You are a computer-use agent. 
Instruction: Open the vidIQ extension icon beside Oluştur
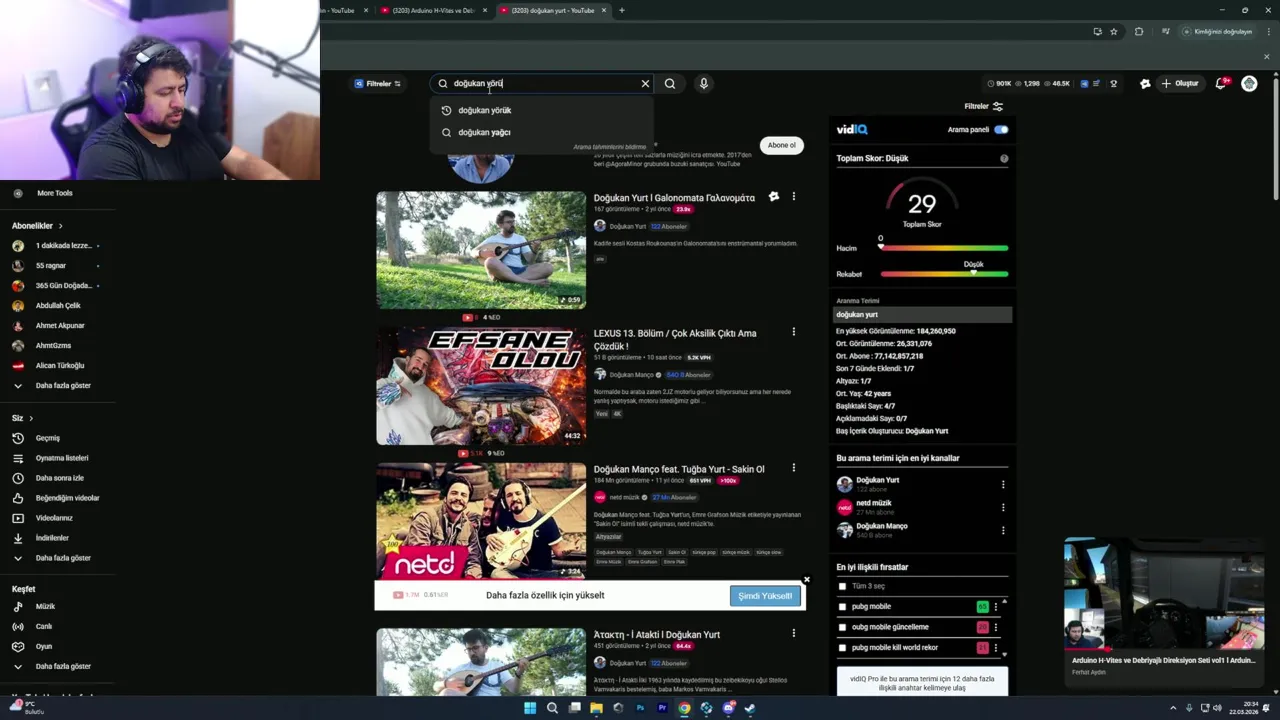pos(1145,84)
